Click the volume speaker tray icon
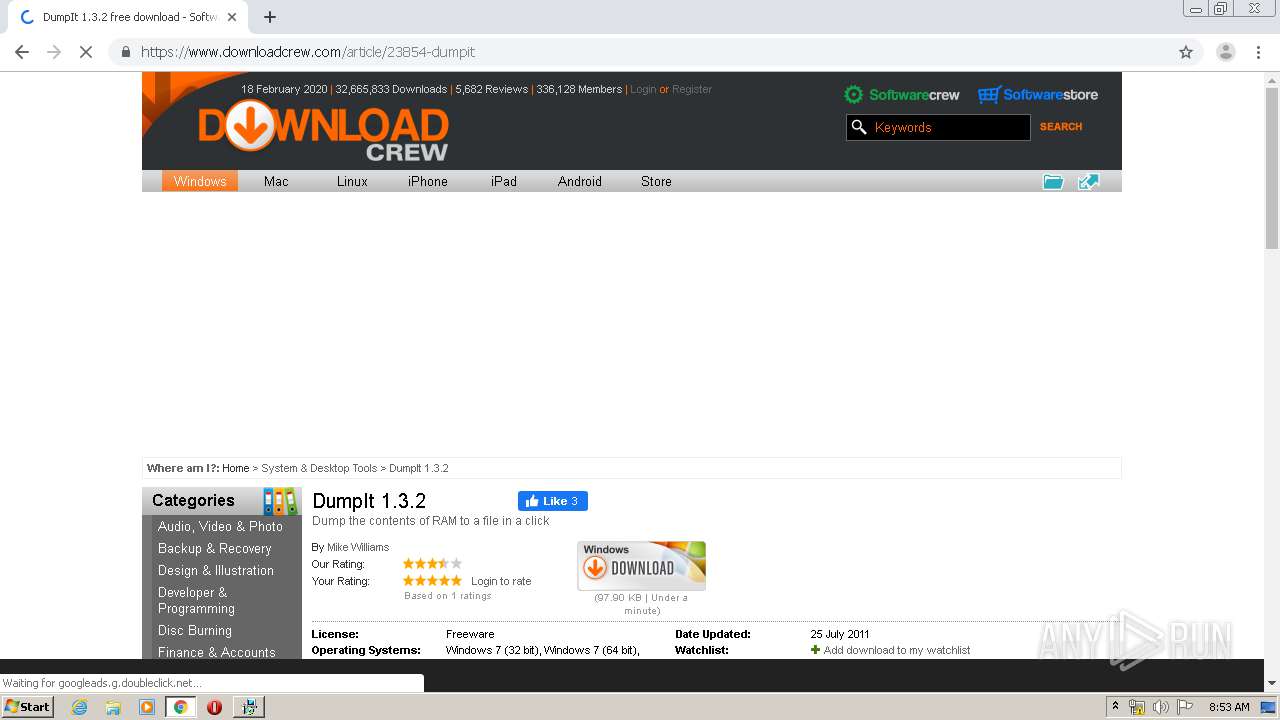Image resolution: width=1280 pixels, height=720 pixels. [x=1161, y=707]
